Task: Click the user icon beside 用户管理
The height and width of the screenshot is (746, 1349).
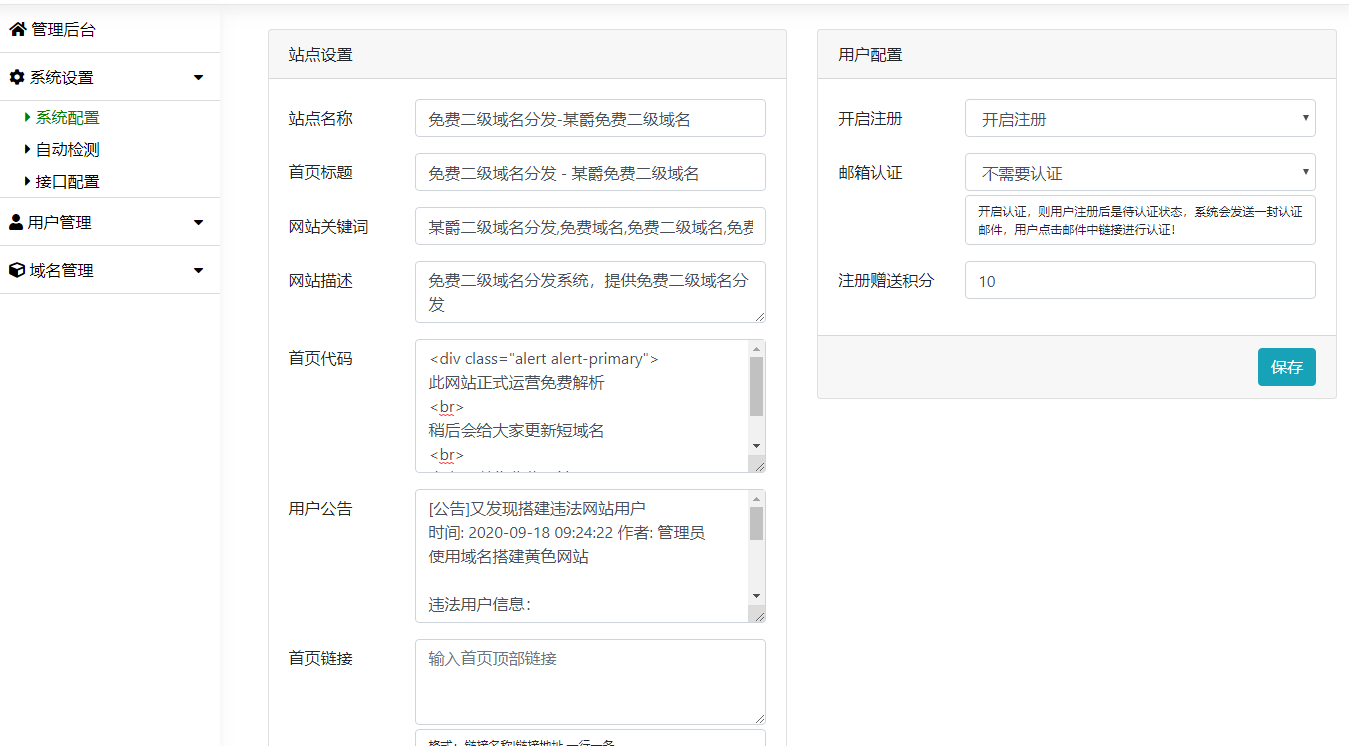Action: (15, 222)
